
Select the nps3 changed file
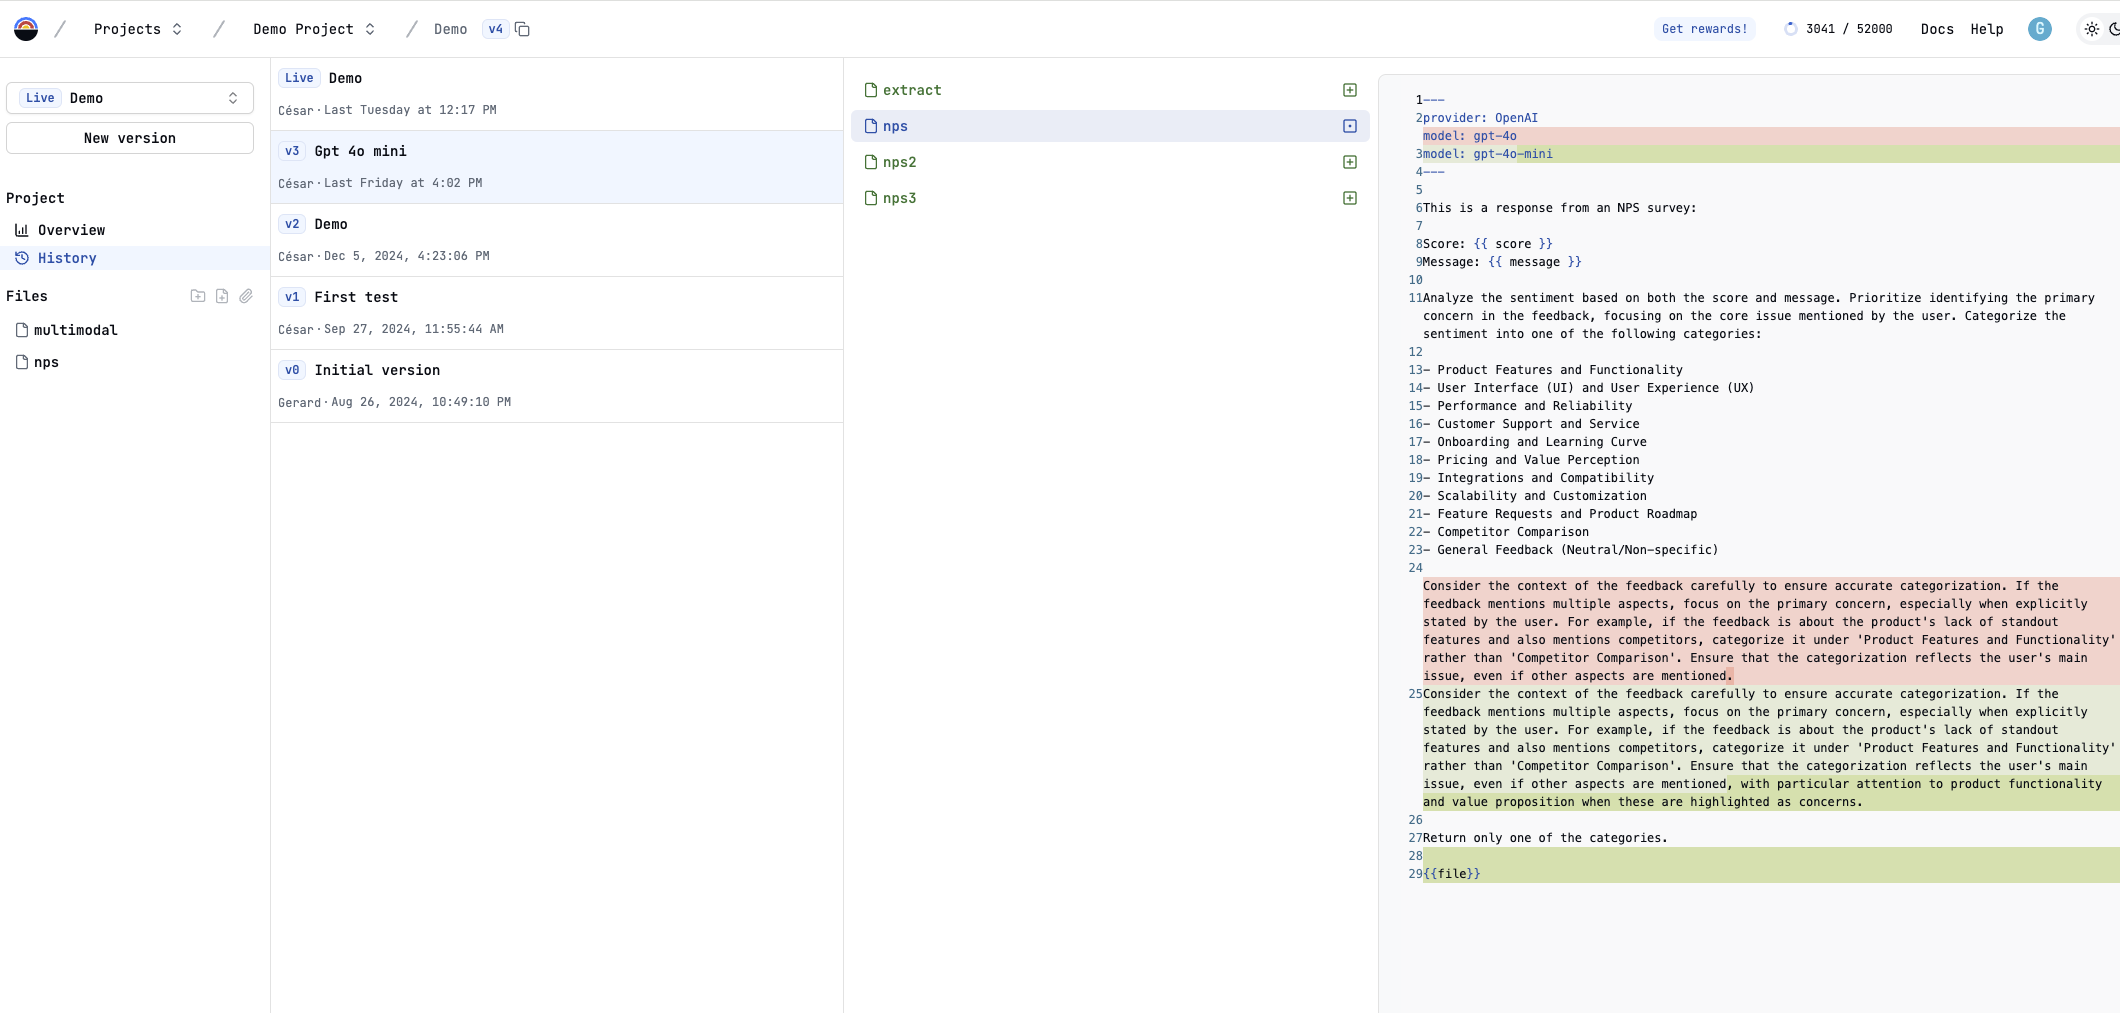(x=1110, y=198)
